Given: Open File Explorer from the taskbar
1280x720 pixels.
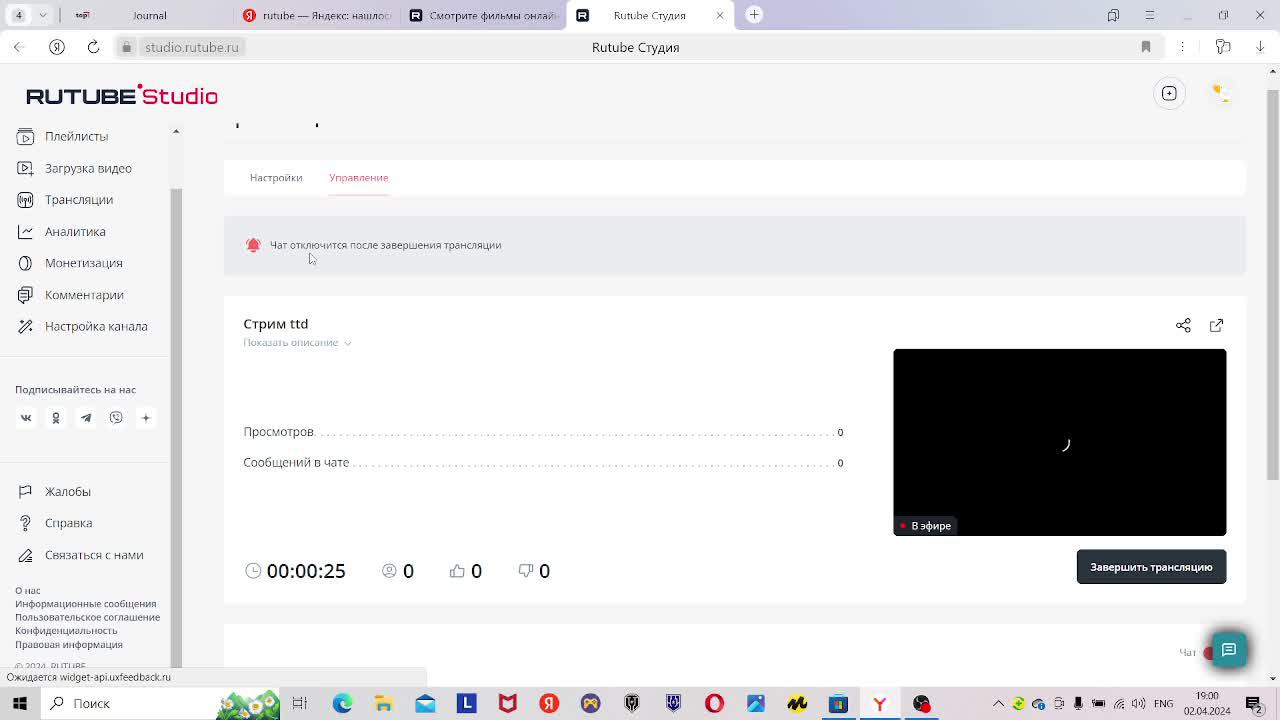Looking at the screenshot, I should pyautogui.click(x=383, y=703).
